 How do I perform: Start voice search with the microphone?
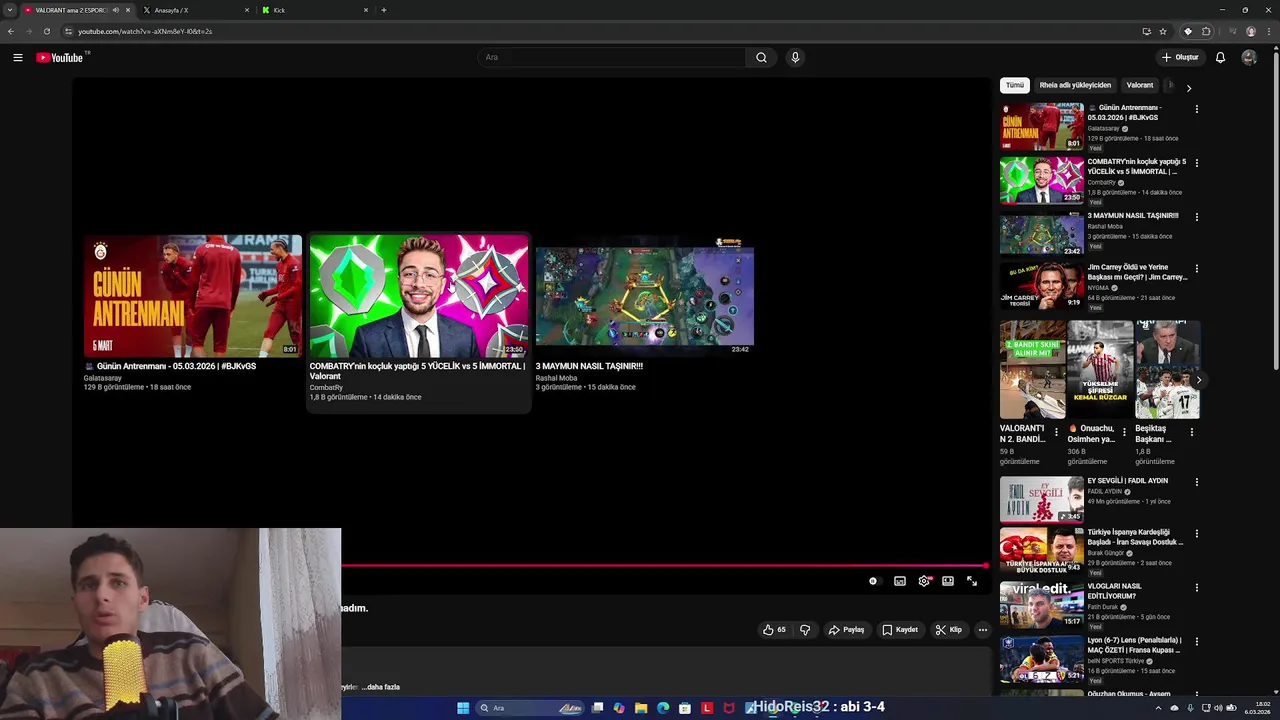795,57
